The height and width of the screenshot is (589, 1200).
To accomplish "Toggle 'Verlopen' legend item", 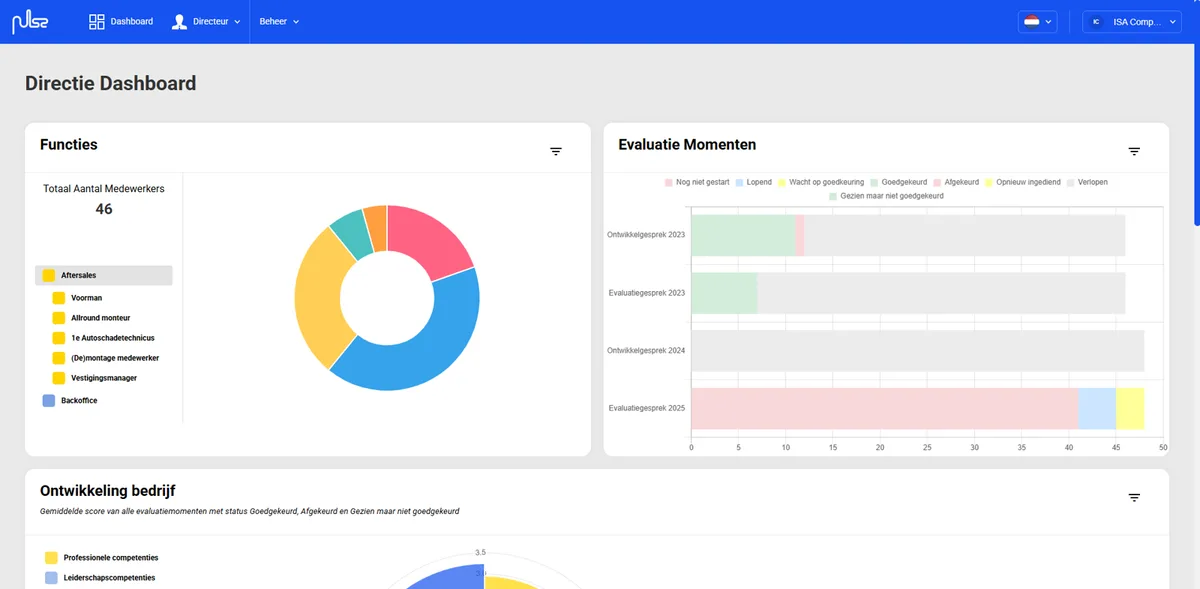I will [x=1086, y=183].
